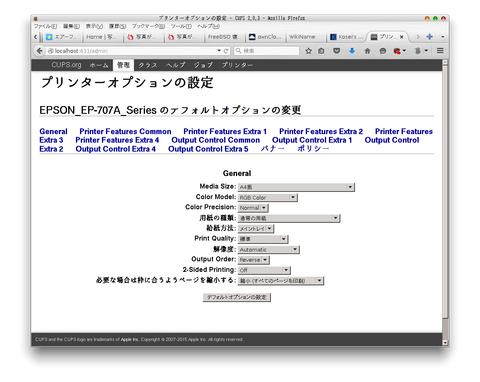The width and height of the screenshot is (480, 382).
Task: Open the ジョブ tab in CUPS navigation
Action: 203,65
